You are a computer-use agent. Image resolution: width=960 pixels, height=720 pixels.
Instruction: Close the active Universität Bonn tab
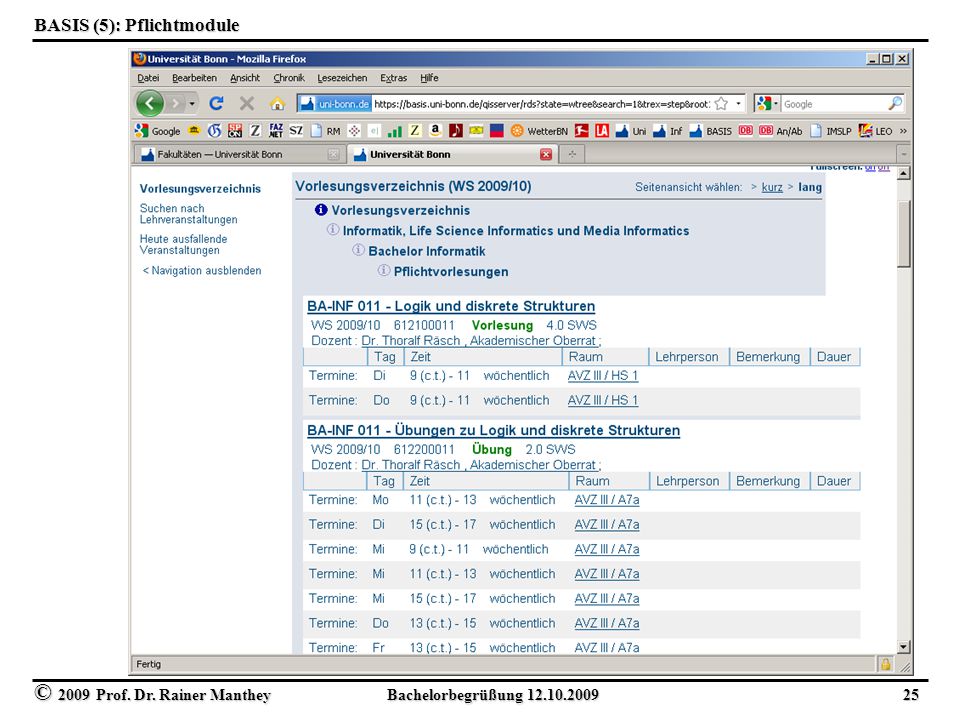pyautogui.click(x=546, y=154)
